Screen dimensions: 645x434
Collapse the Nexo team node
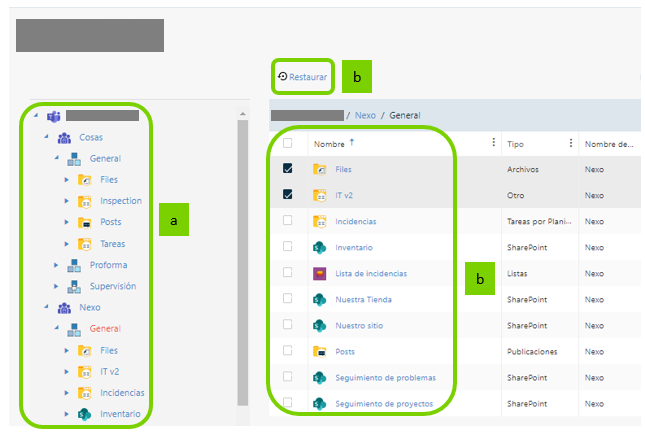tap(46, 306)
